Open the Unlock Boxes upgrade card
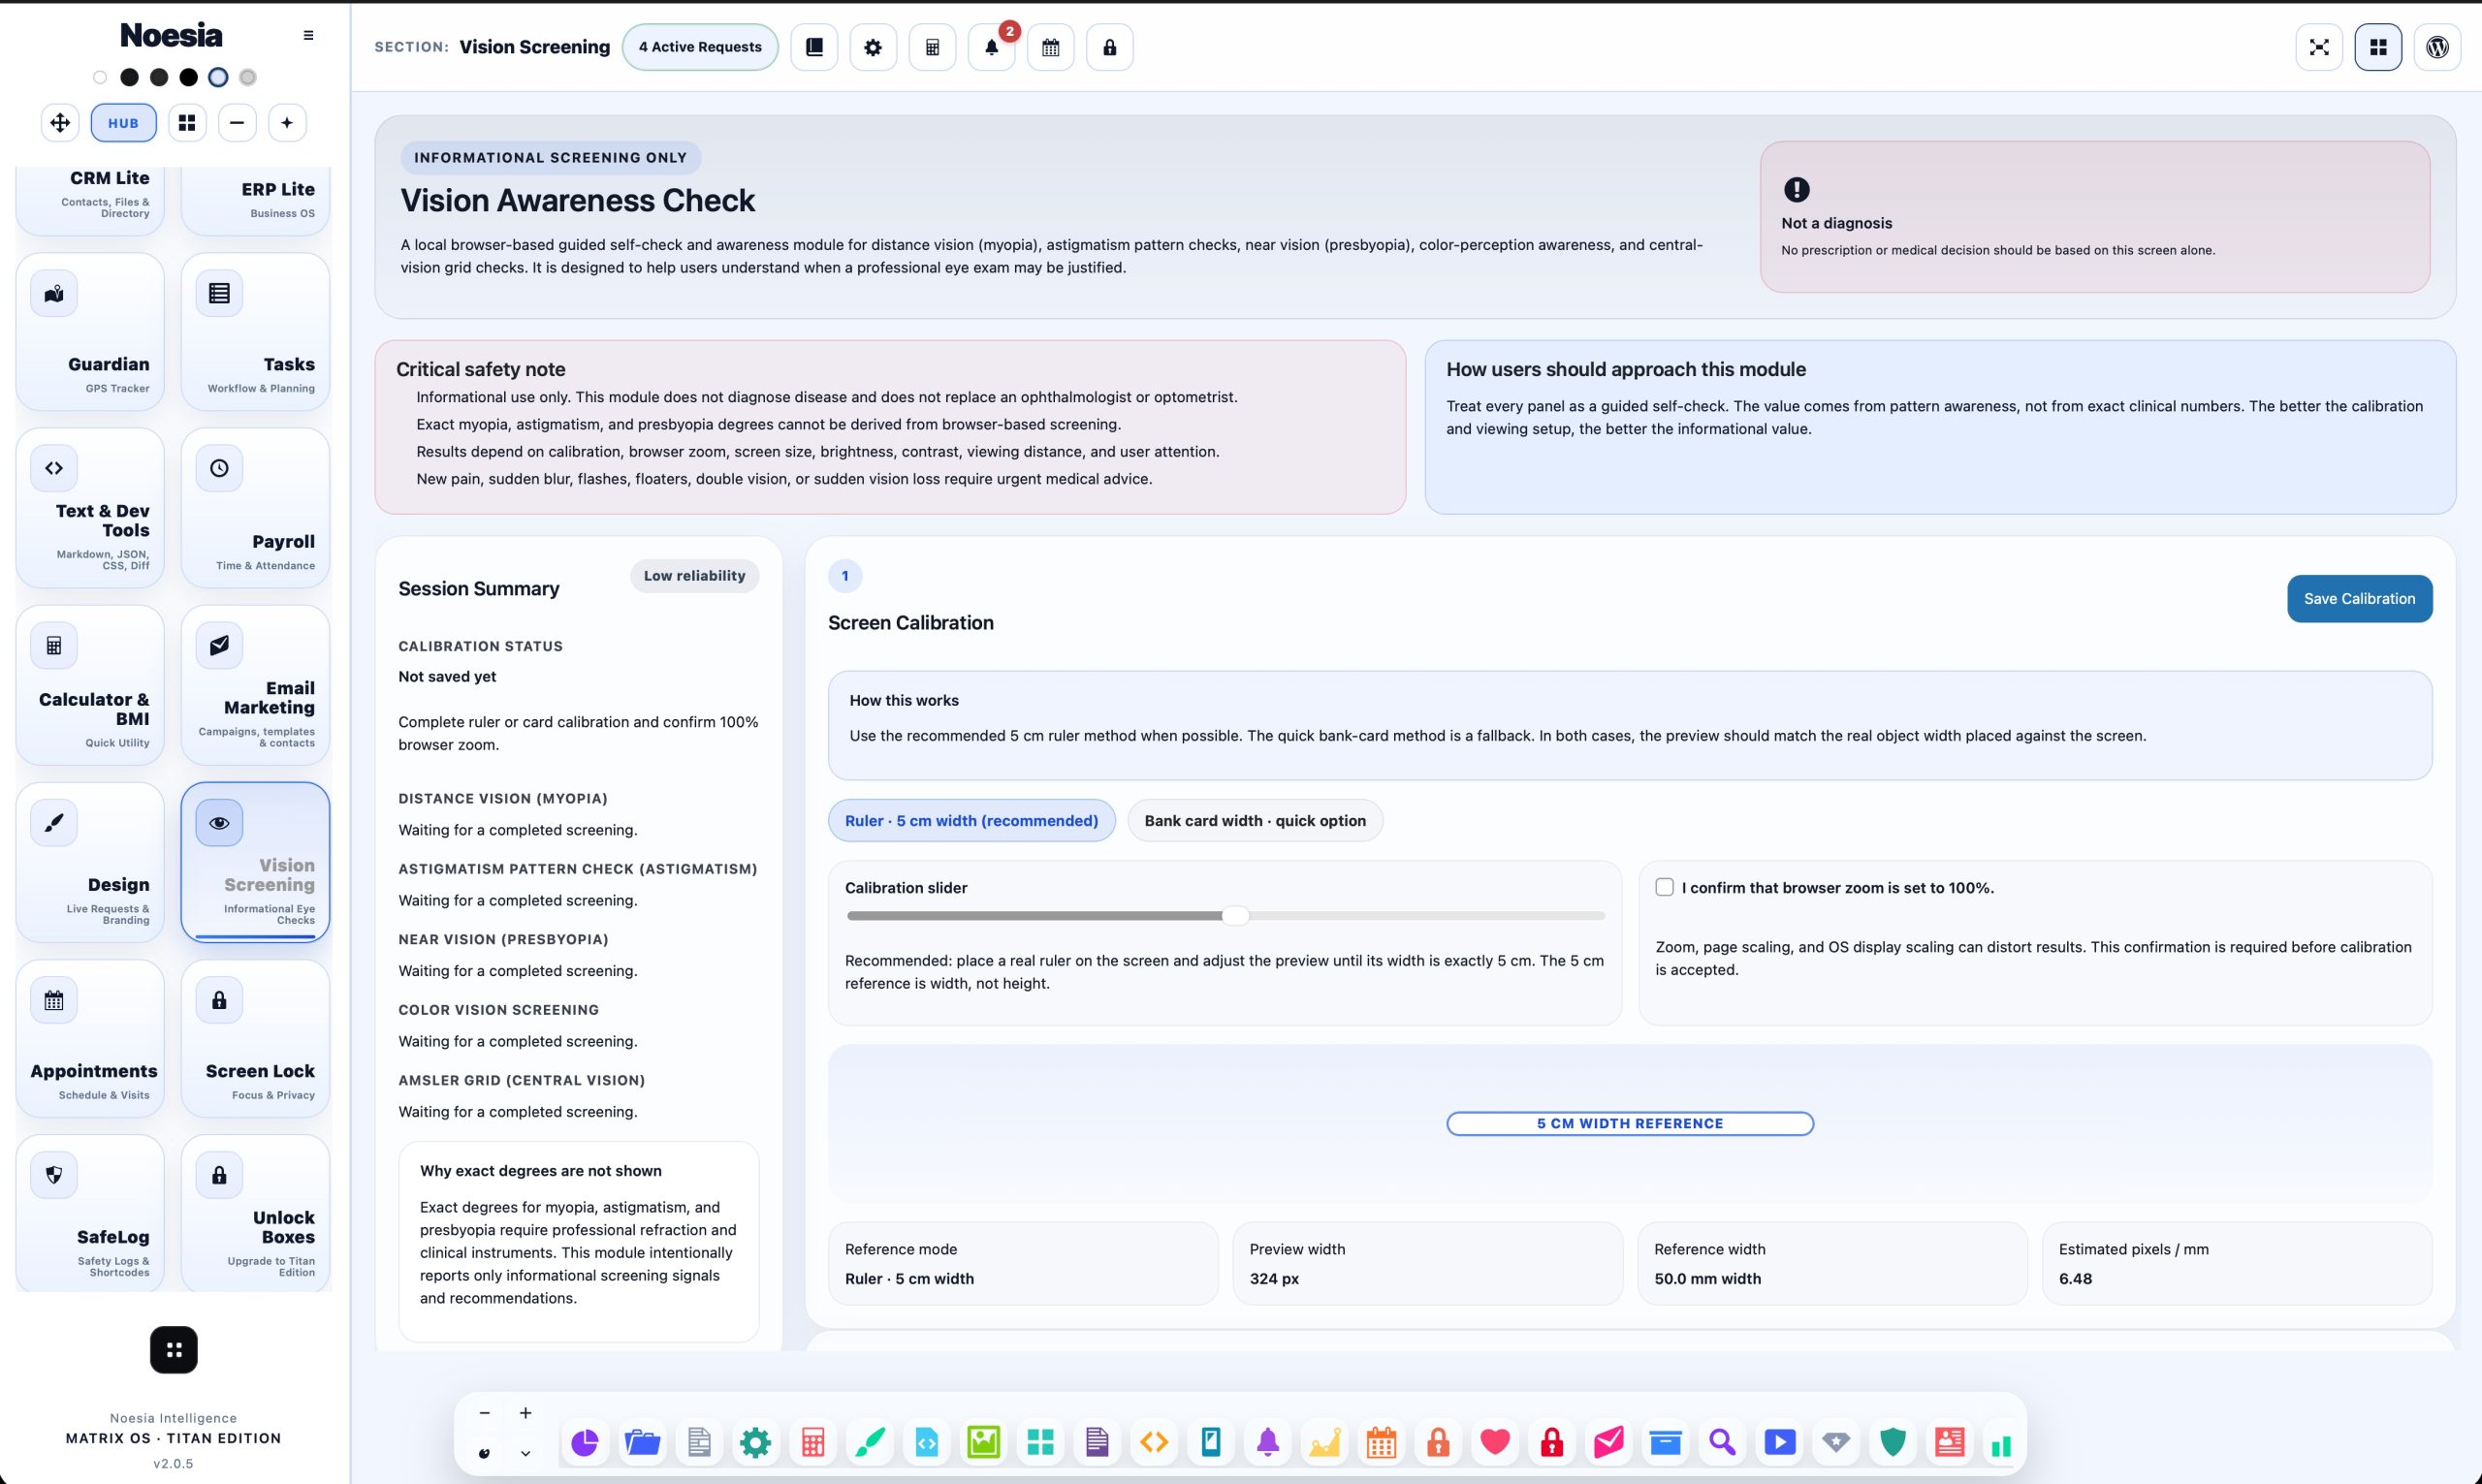2482x1484 pixels. point(255,1213)
